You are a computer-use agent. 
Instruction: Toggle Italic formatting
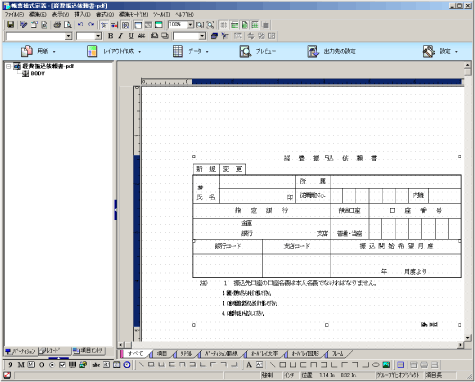point(121,36)
